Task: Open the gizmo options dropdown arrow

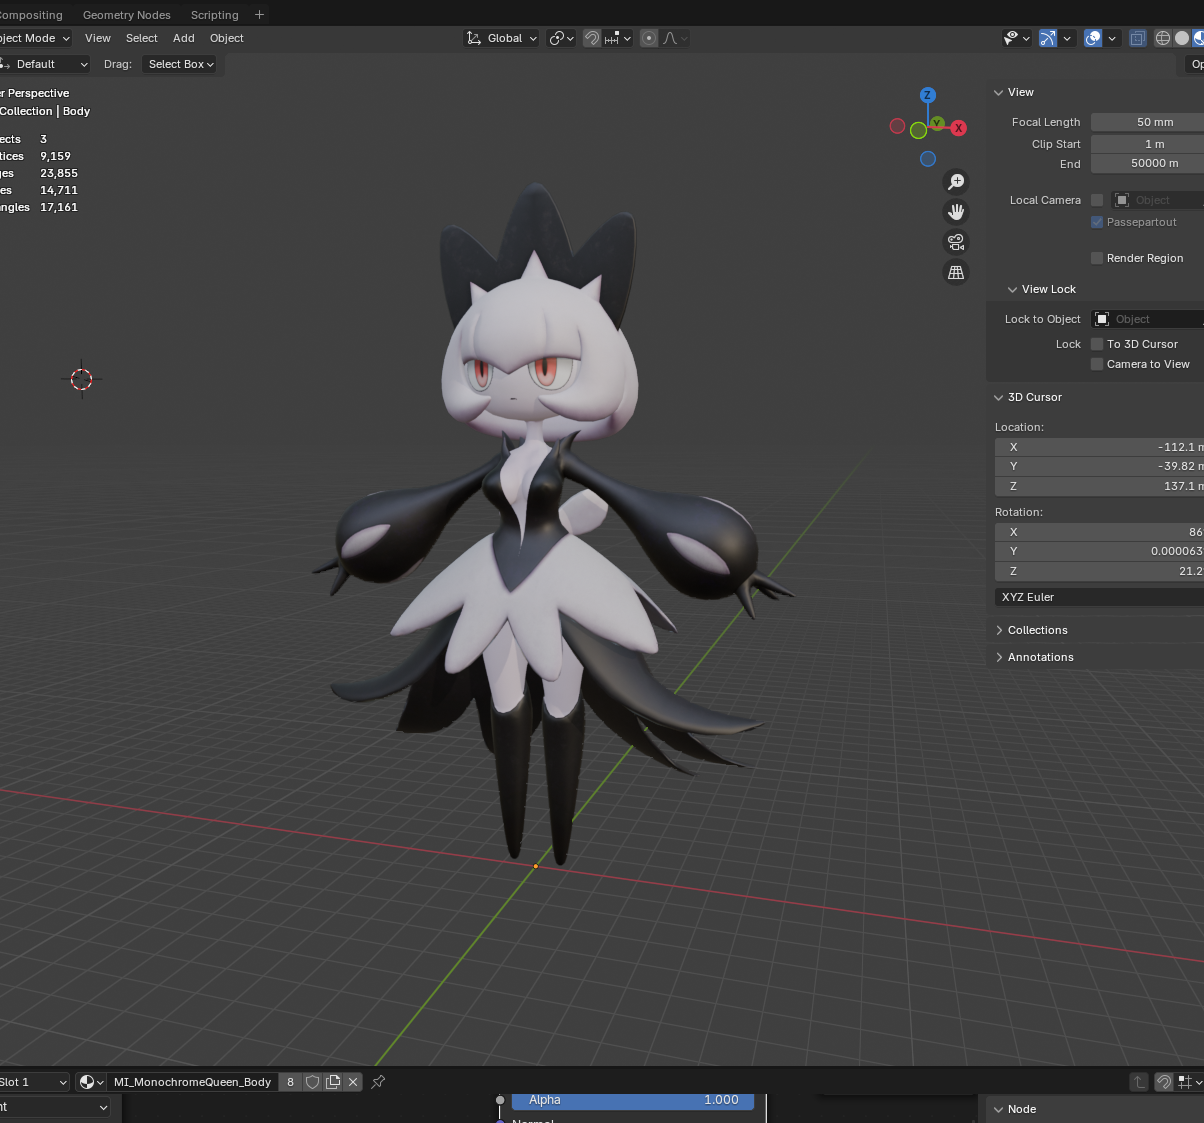Action: coord(1067,38)
